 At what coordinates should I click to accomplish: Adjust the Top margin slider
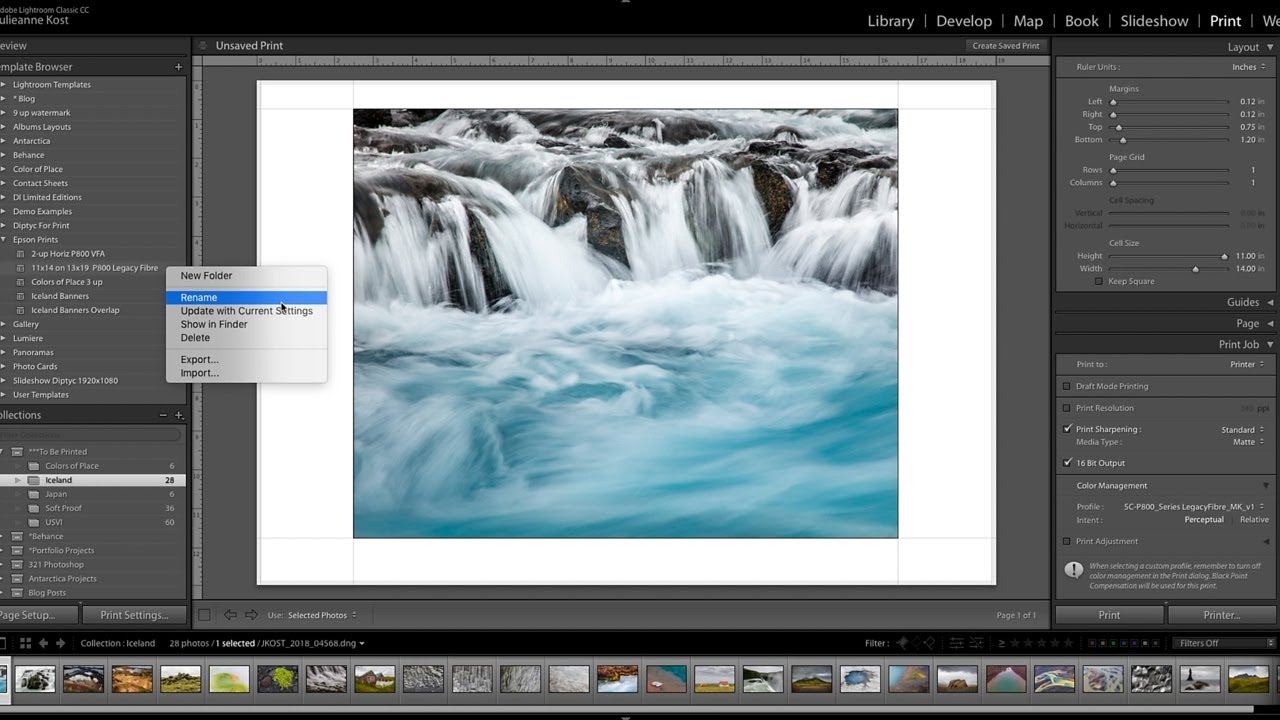[x=1119, y=127]
